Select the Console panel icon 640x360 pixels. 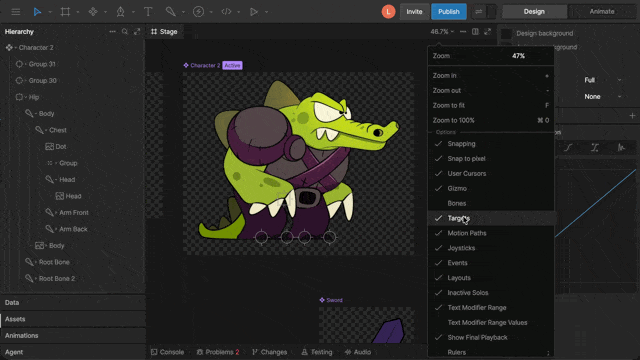pos(154,352)
